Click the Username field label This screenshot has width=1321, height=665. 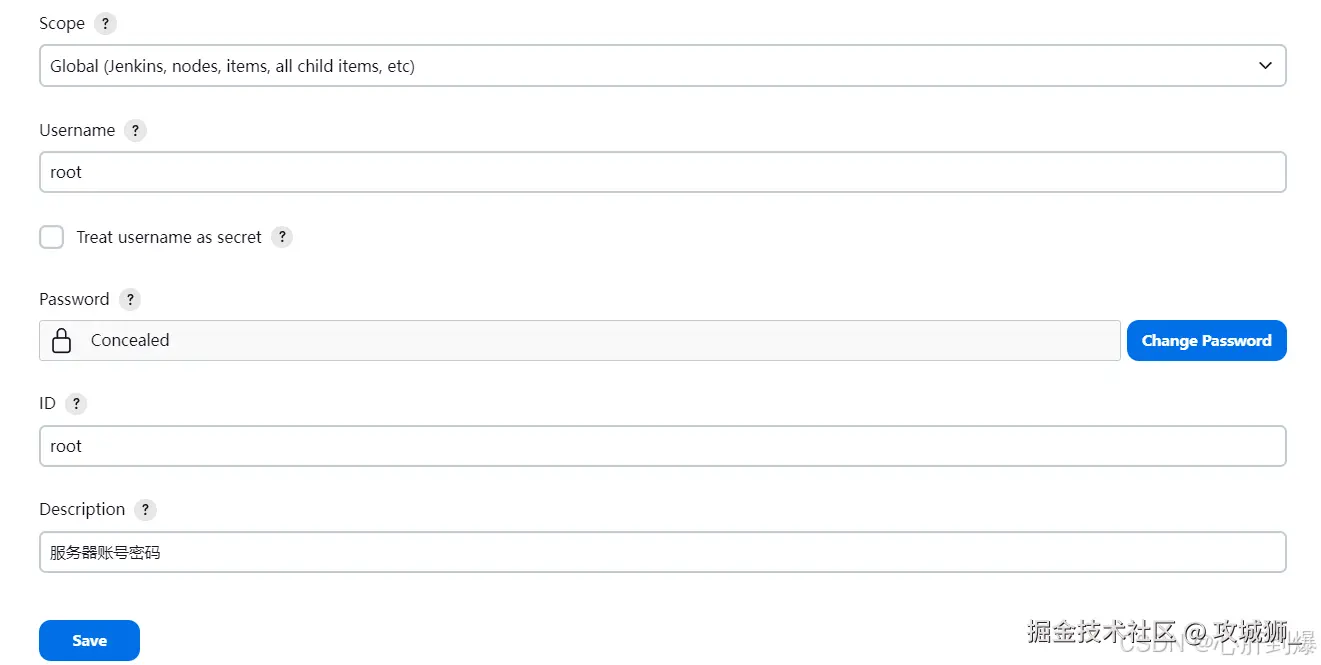click(77, 131)
